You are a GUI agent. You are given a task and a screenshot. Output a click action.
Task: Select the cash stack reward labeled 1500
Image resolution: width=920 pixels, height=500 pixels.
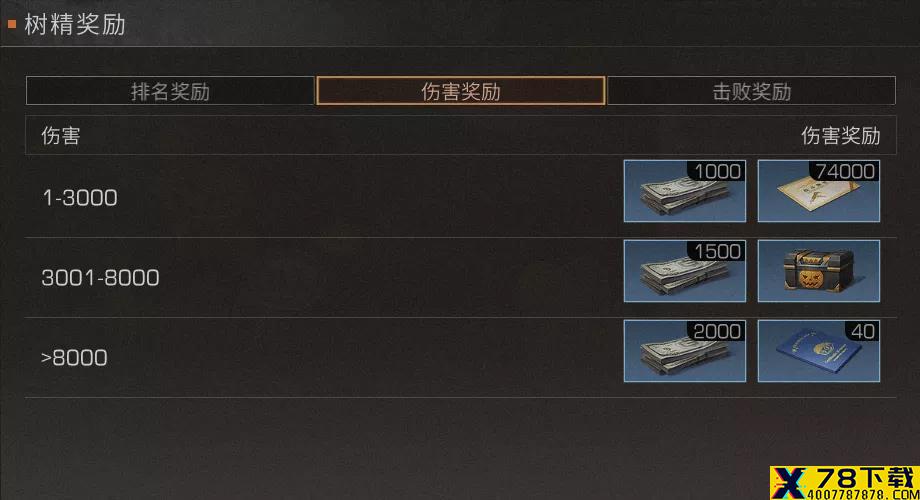click(x=685, y=271)
